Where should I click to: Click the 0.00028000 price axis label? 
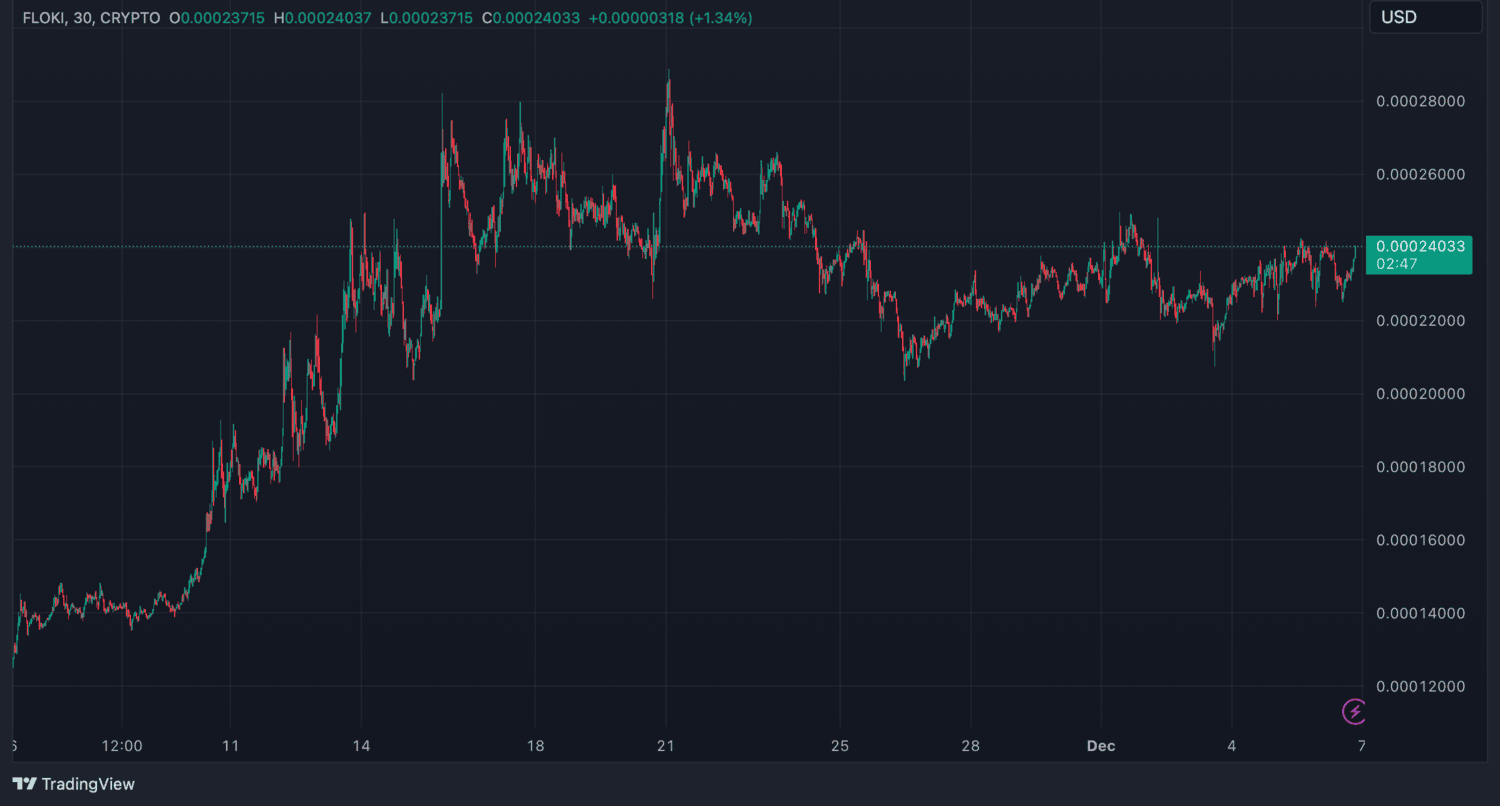pos(1420,101)
